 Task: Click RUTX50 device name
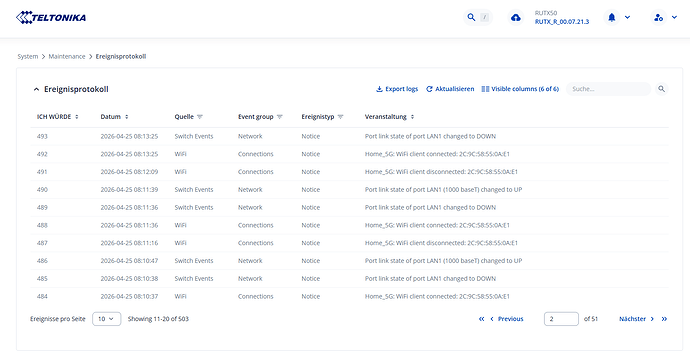pyautogui.click(x=546, y=13)
